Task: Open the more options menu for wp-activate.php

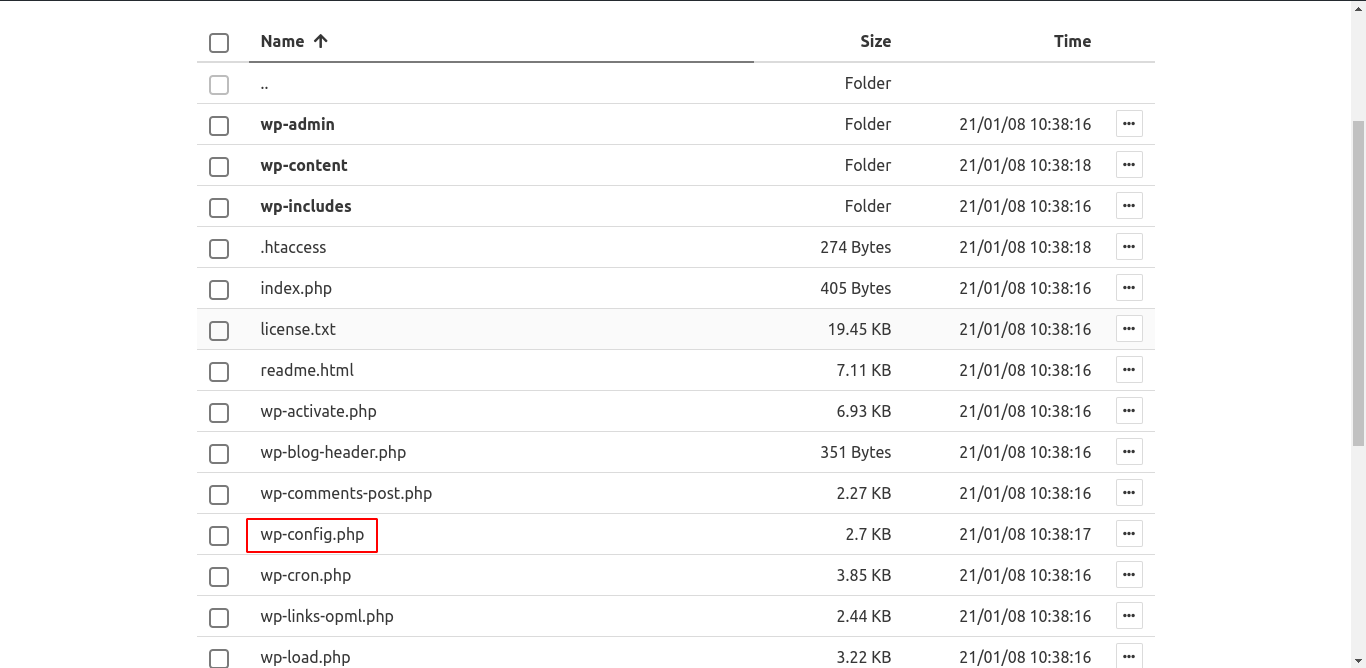Action: [1129, 411]
